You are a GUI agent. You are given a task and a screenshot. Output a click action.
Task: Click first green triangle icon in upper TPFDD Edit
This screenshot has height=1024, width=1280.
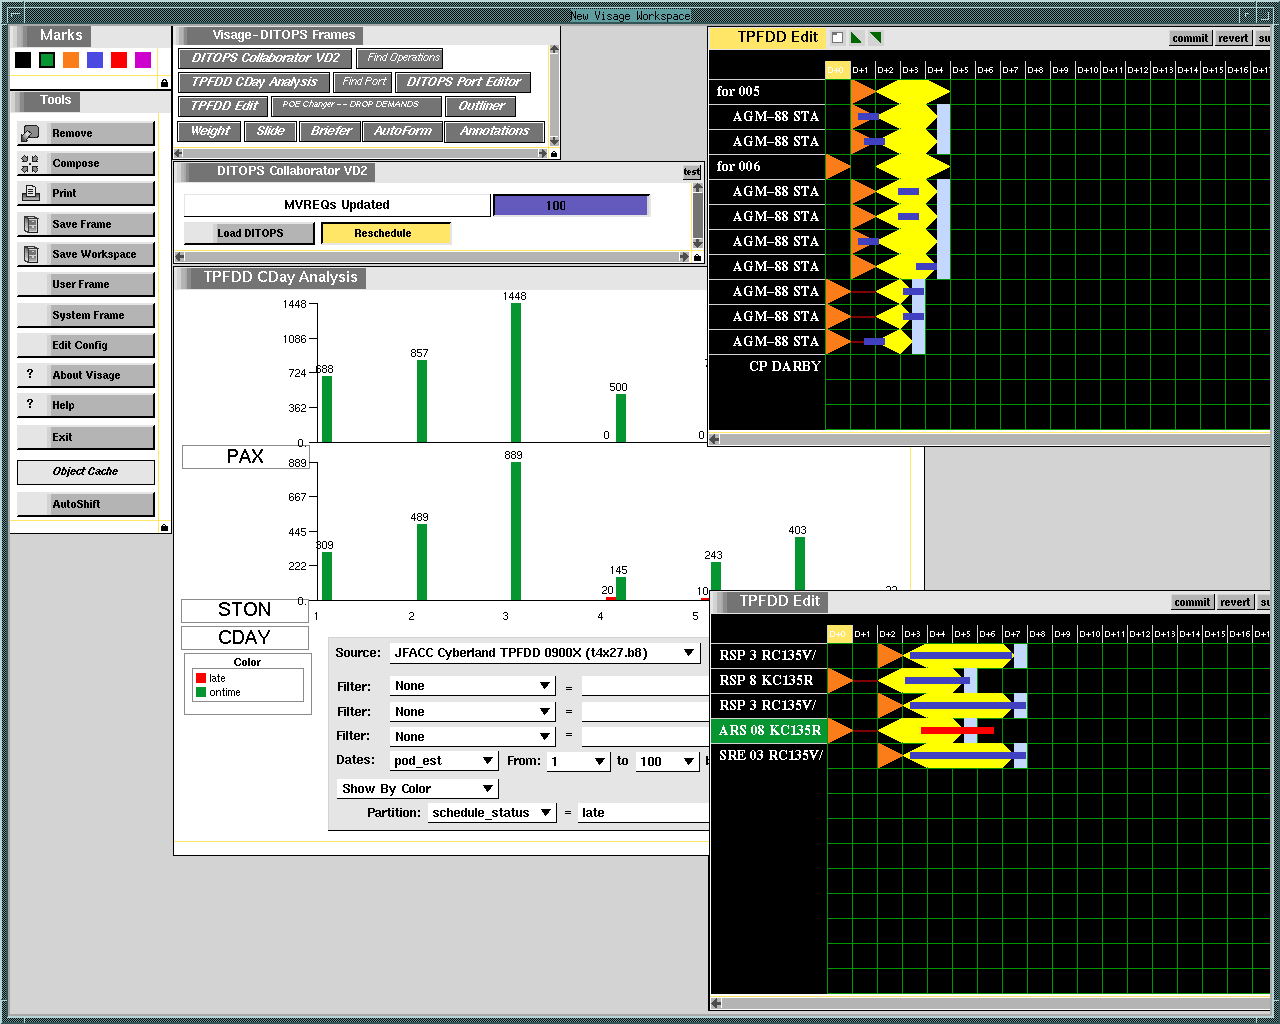(x=856, y=38)
